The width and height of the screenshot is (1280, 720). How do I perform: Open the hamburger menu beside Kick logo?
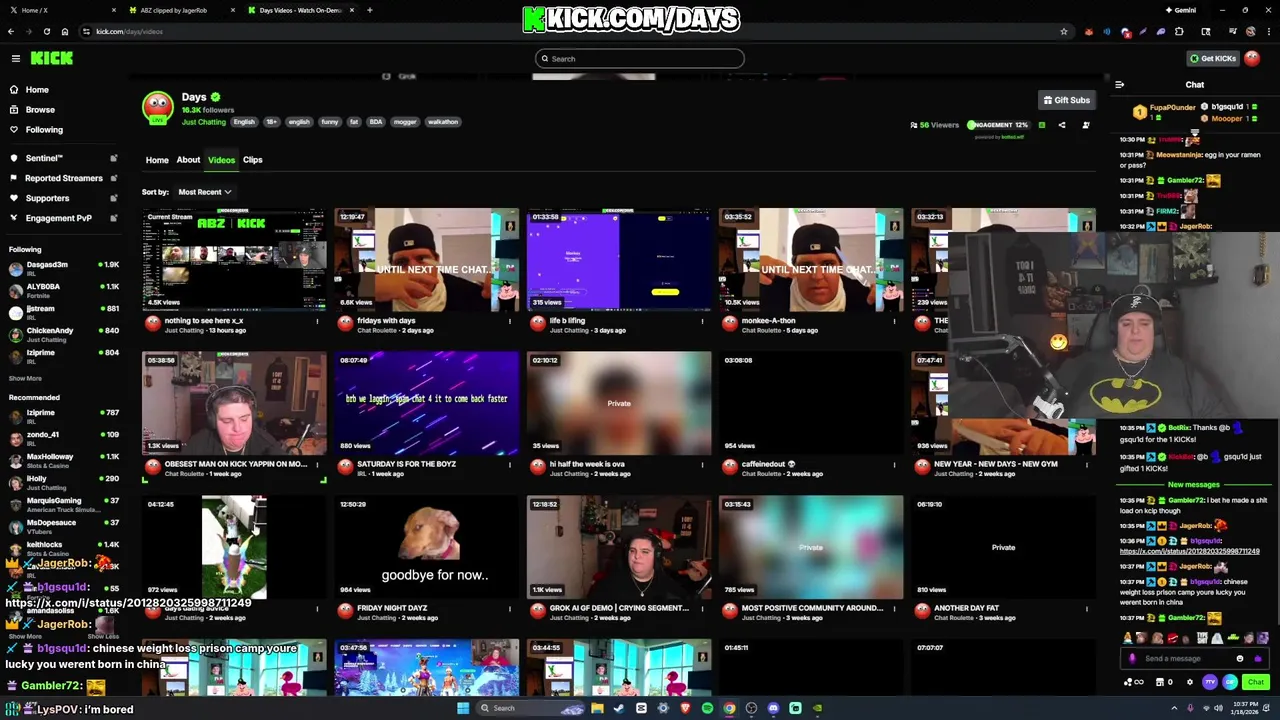tap(15, 59)
